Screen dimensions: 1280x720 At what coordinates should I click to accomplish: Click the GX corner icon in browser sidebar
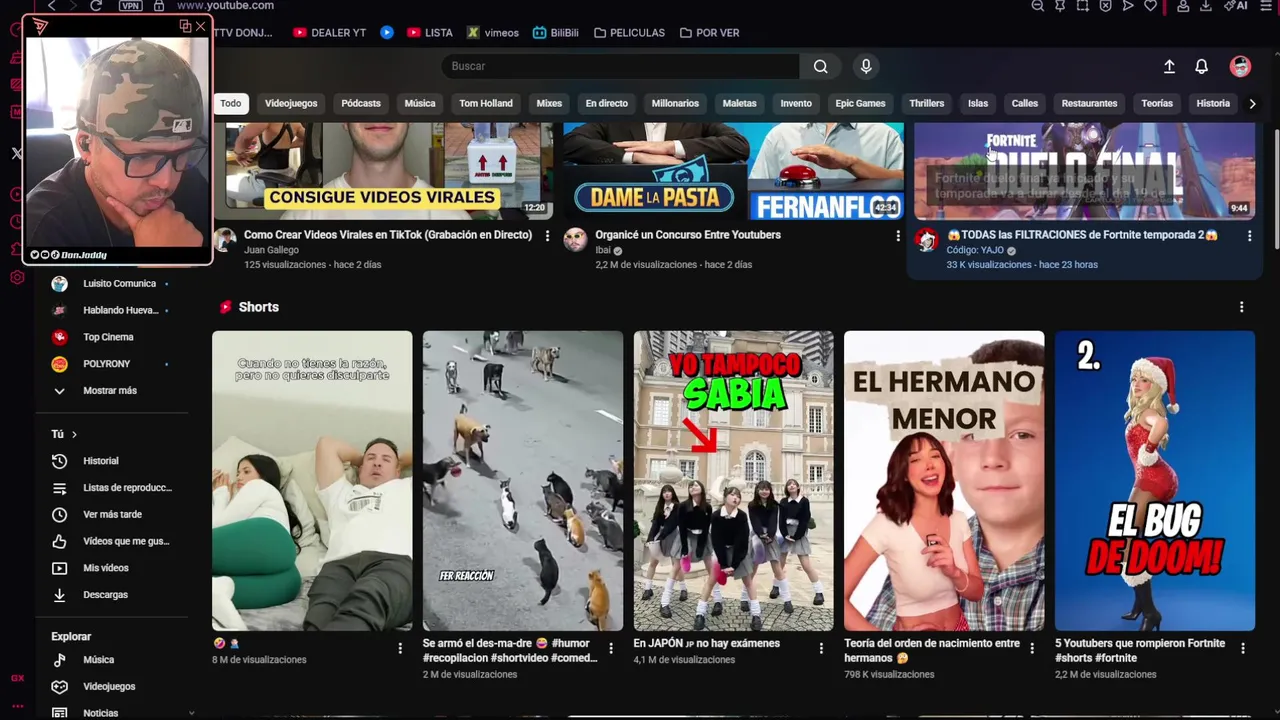[x=17, y=678]
